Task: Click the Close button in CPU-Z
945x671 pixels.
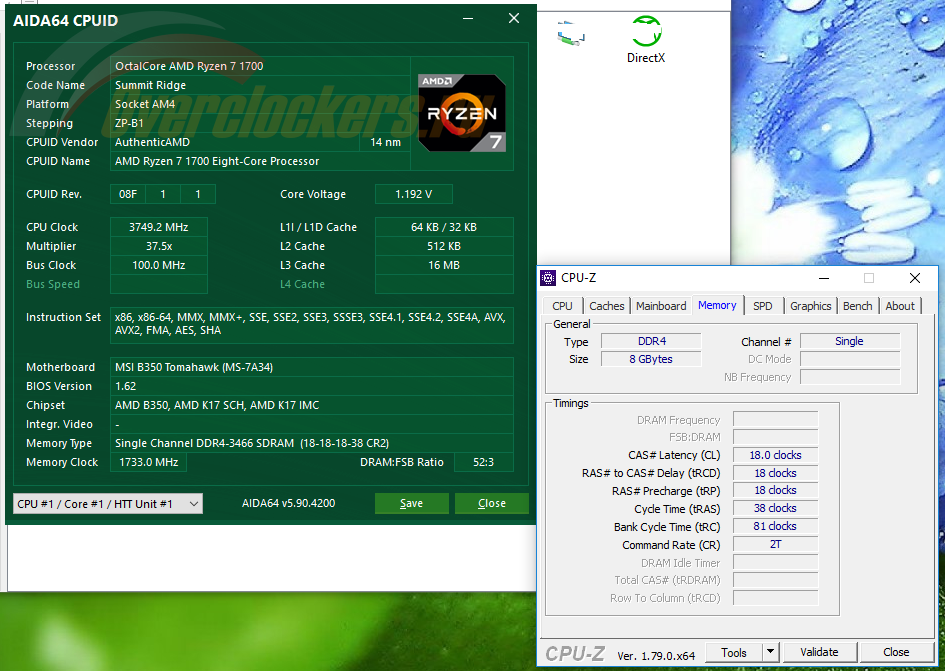Action: pos(896,652)
